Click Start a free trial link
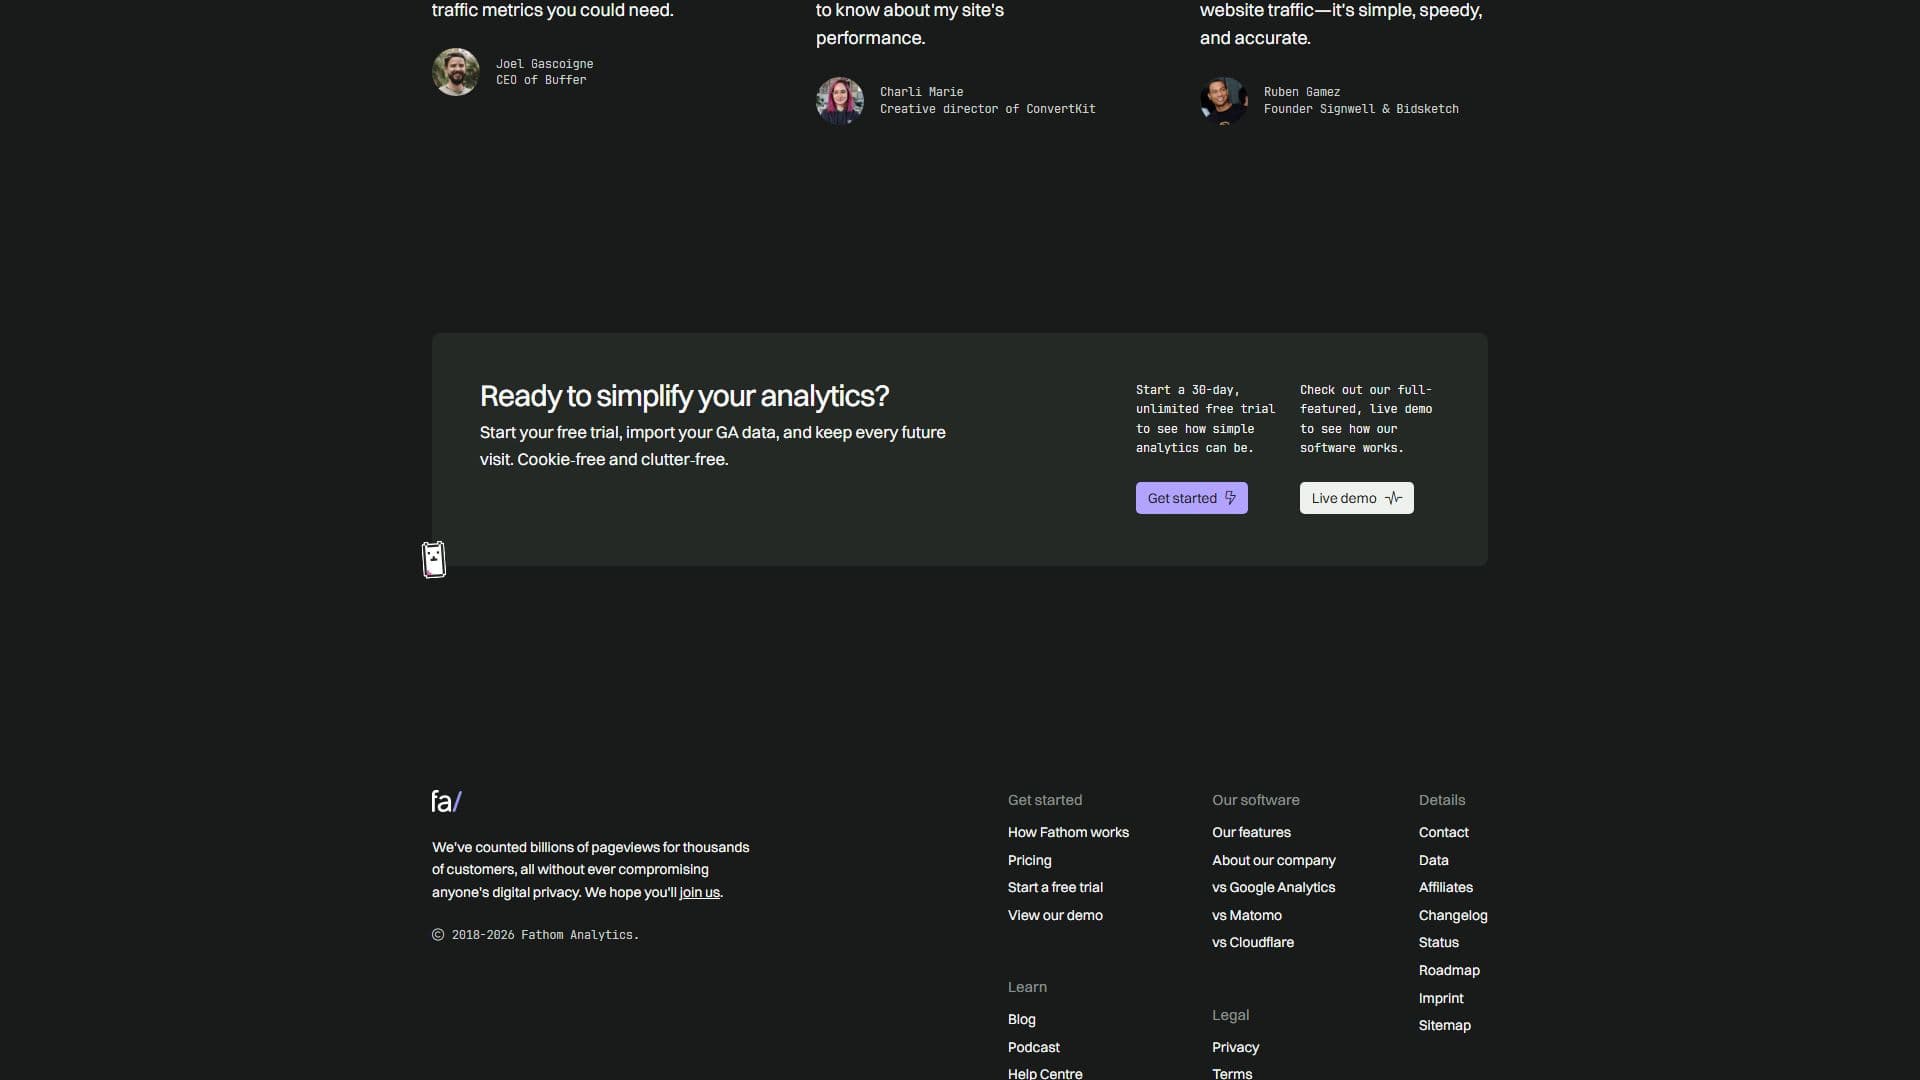The width and height of the screenshot is (1920, 1080). [x=1055, y=887]
